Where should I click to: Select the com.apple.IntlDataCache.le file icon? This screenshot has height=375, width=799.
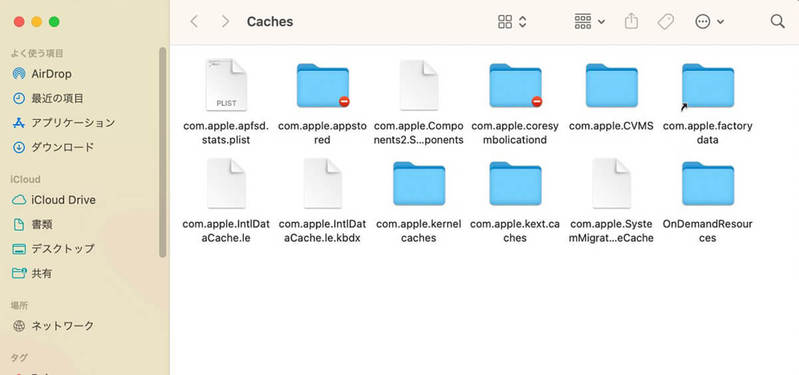tap(226, 183)
